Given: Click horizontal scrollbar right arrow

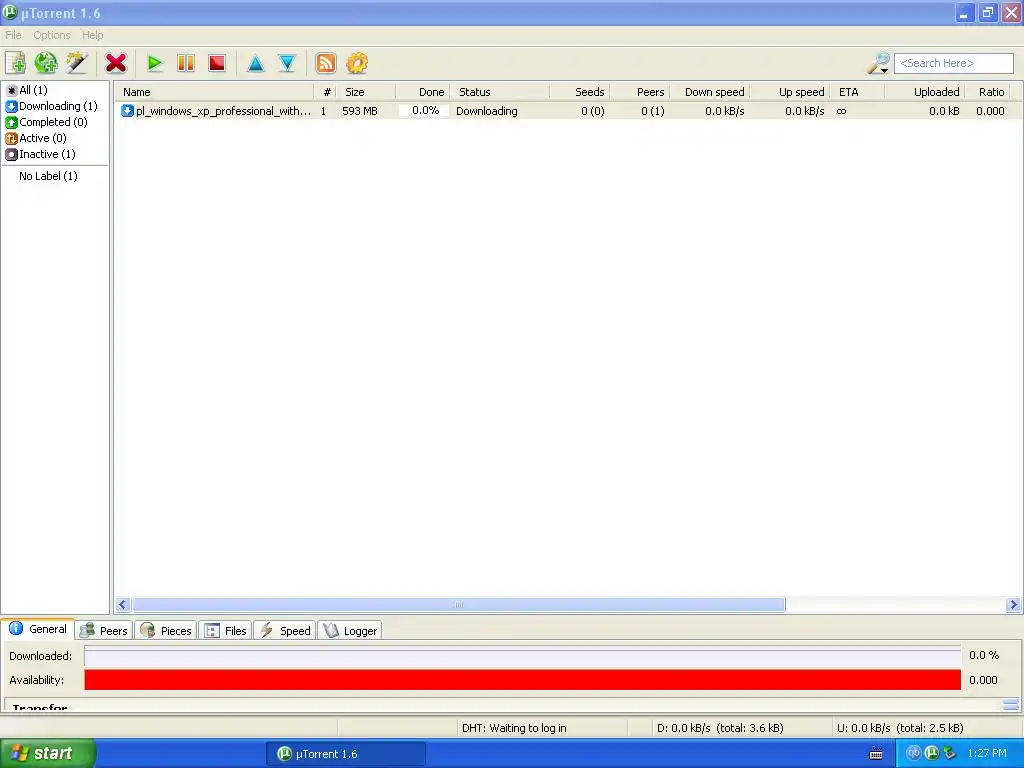Looking at the screenshot, I should pyautogui.click(x=1013, y=605).
